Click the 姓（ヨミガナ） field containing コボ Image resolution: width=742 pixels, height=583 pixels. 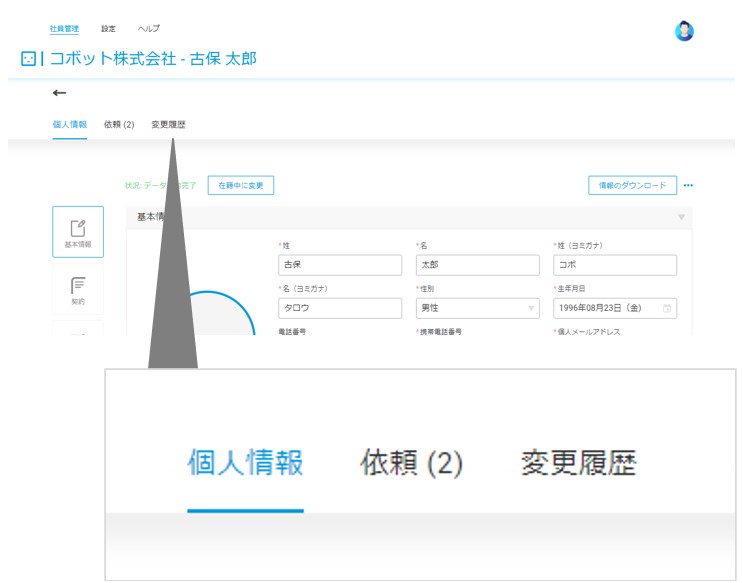(615, 265)
